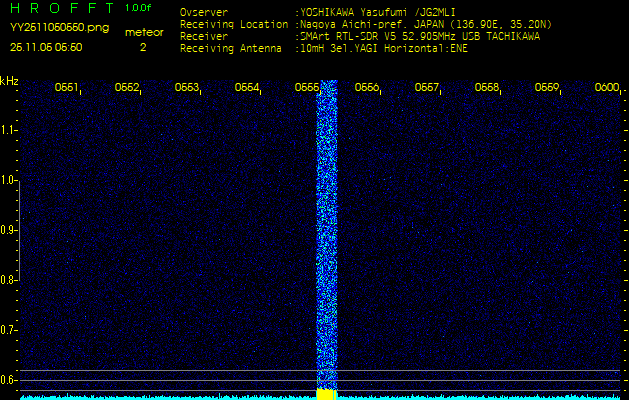Click the 0.8 kHz frequency label
This screenshot has height=400, width=629.
coord(8,280)
